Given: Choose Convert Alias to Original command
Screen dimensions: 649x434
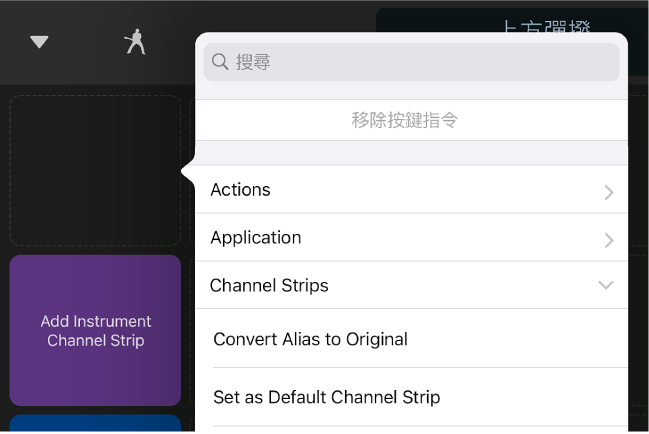Looking at the screenshot, I should click(411, 339).
